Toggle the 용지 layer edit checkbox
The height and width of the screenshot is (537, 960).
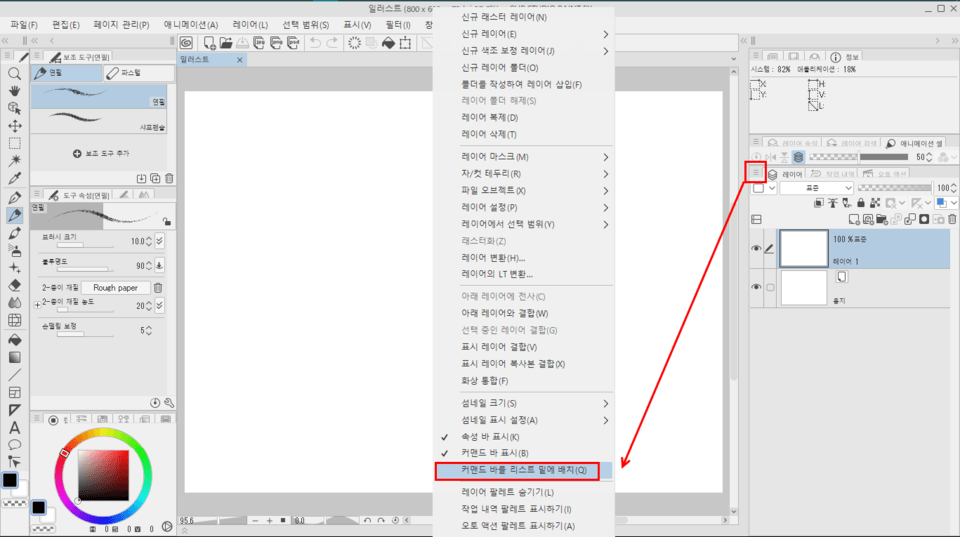tap(770, 287)
